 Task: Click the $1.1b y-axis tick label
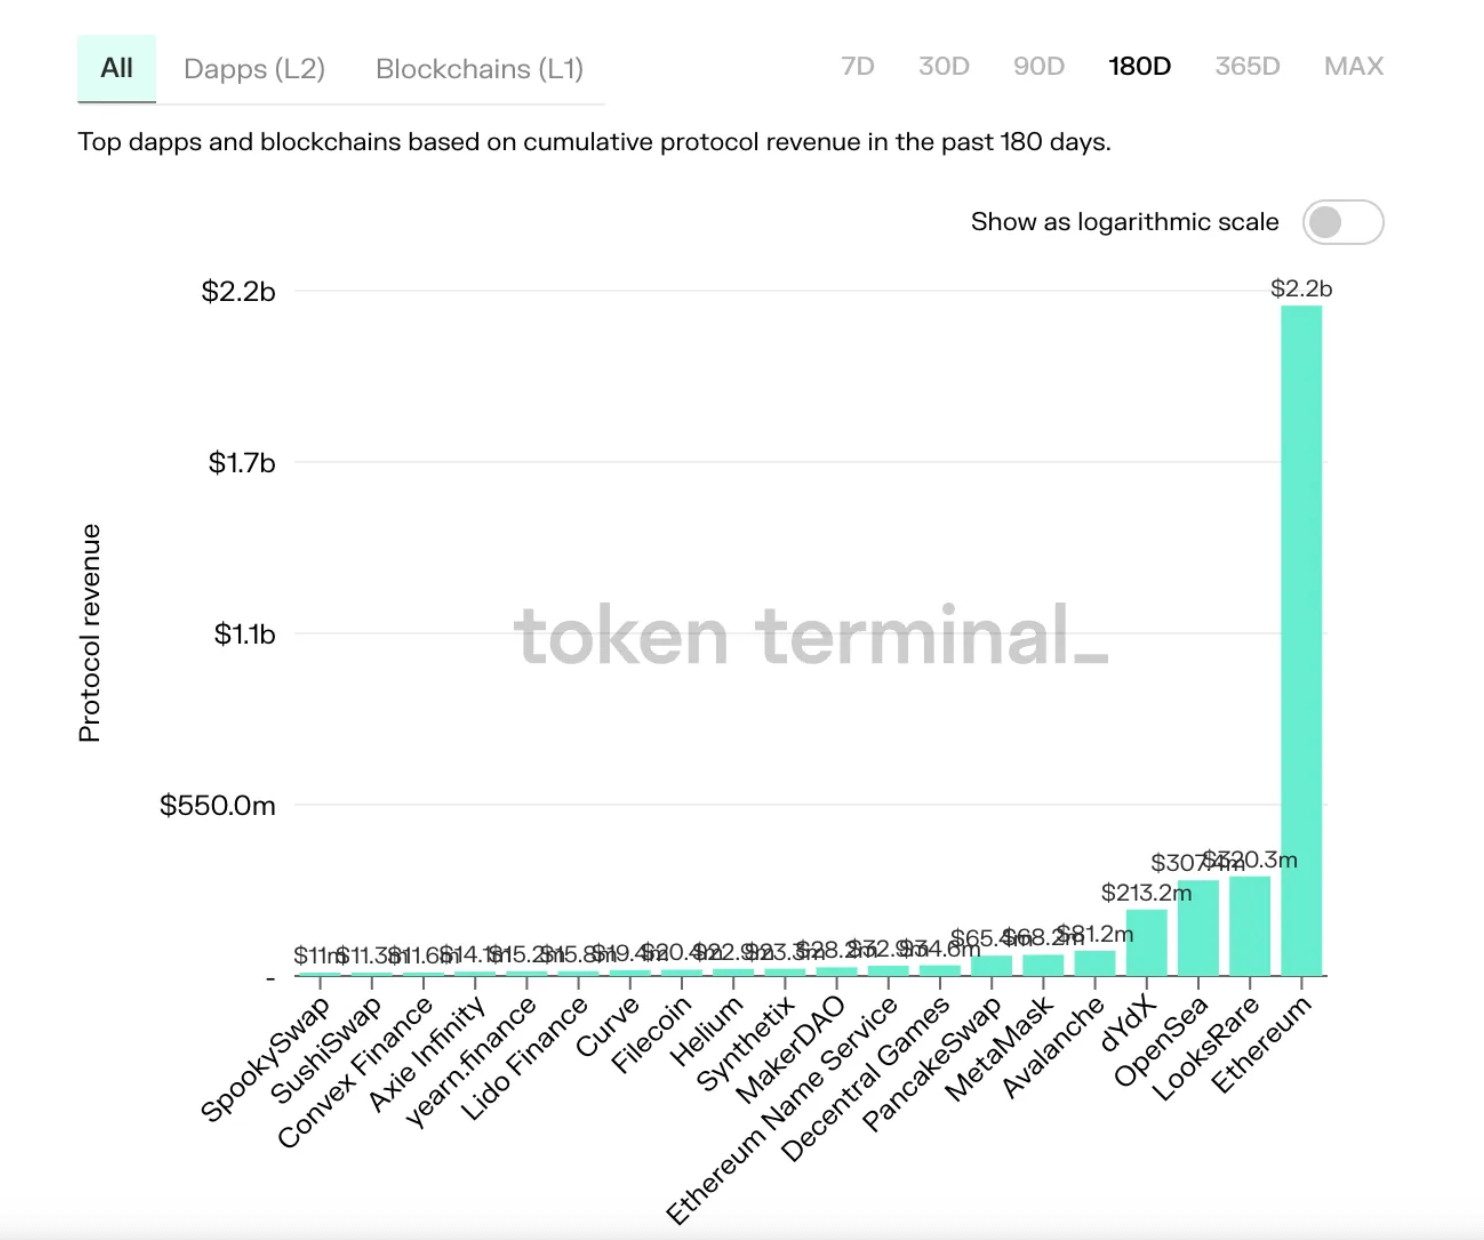click(x=245, y=634)
